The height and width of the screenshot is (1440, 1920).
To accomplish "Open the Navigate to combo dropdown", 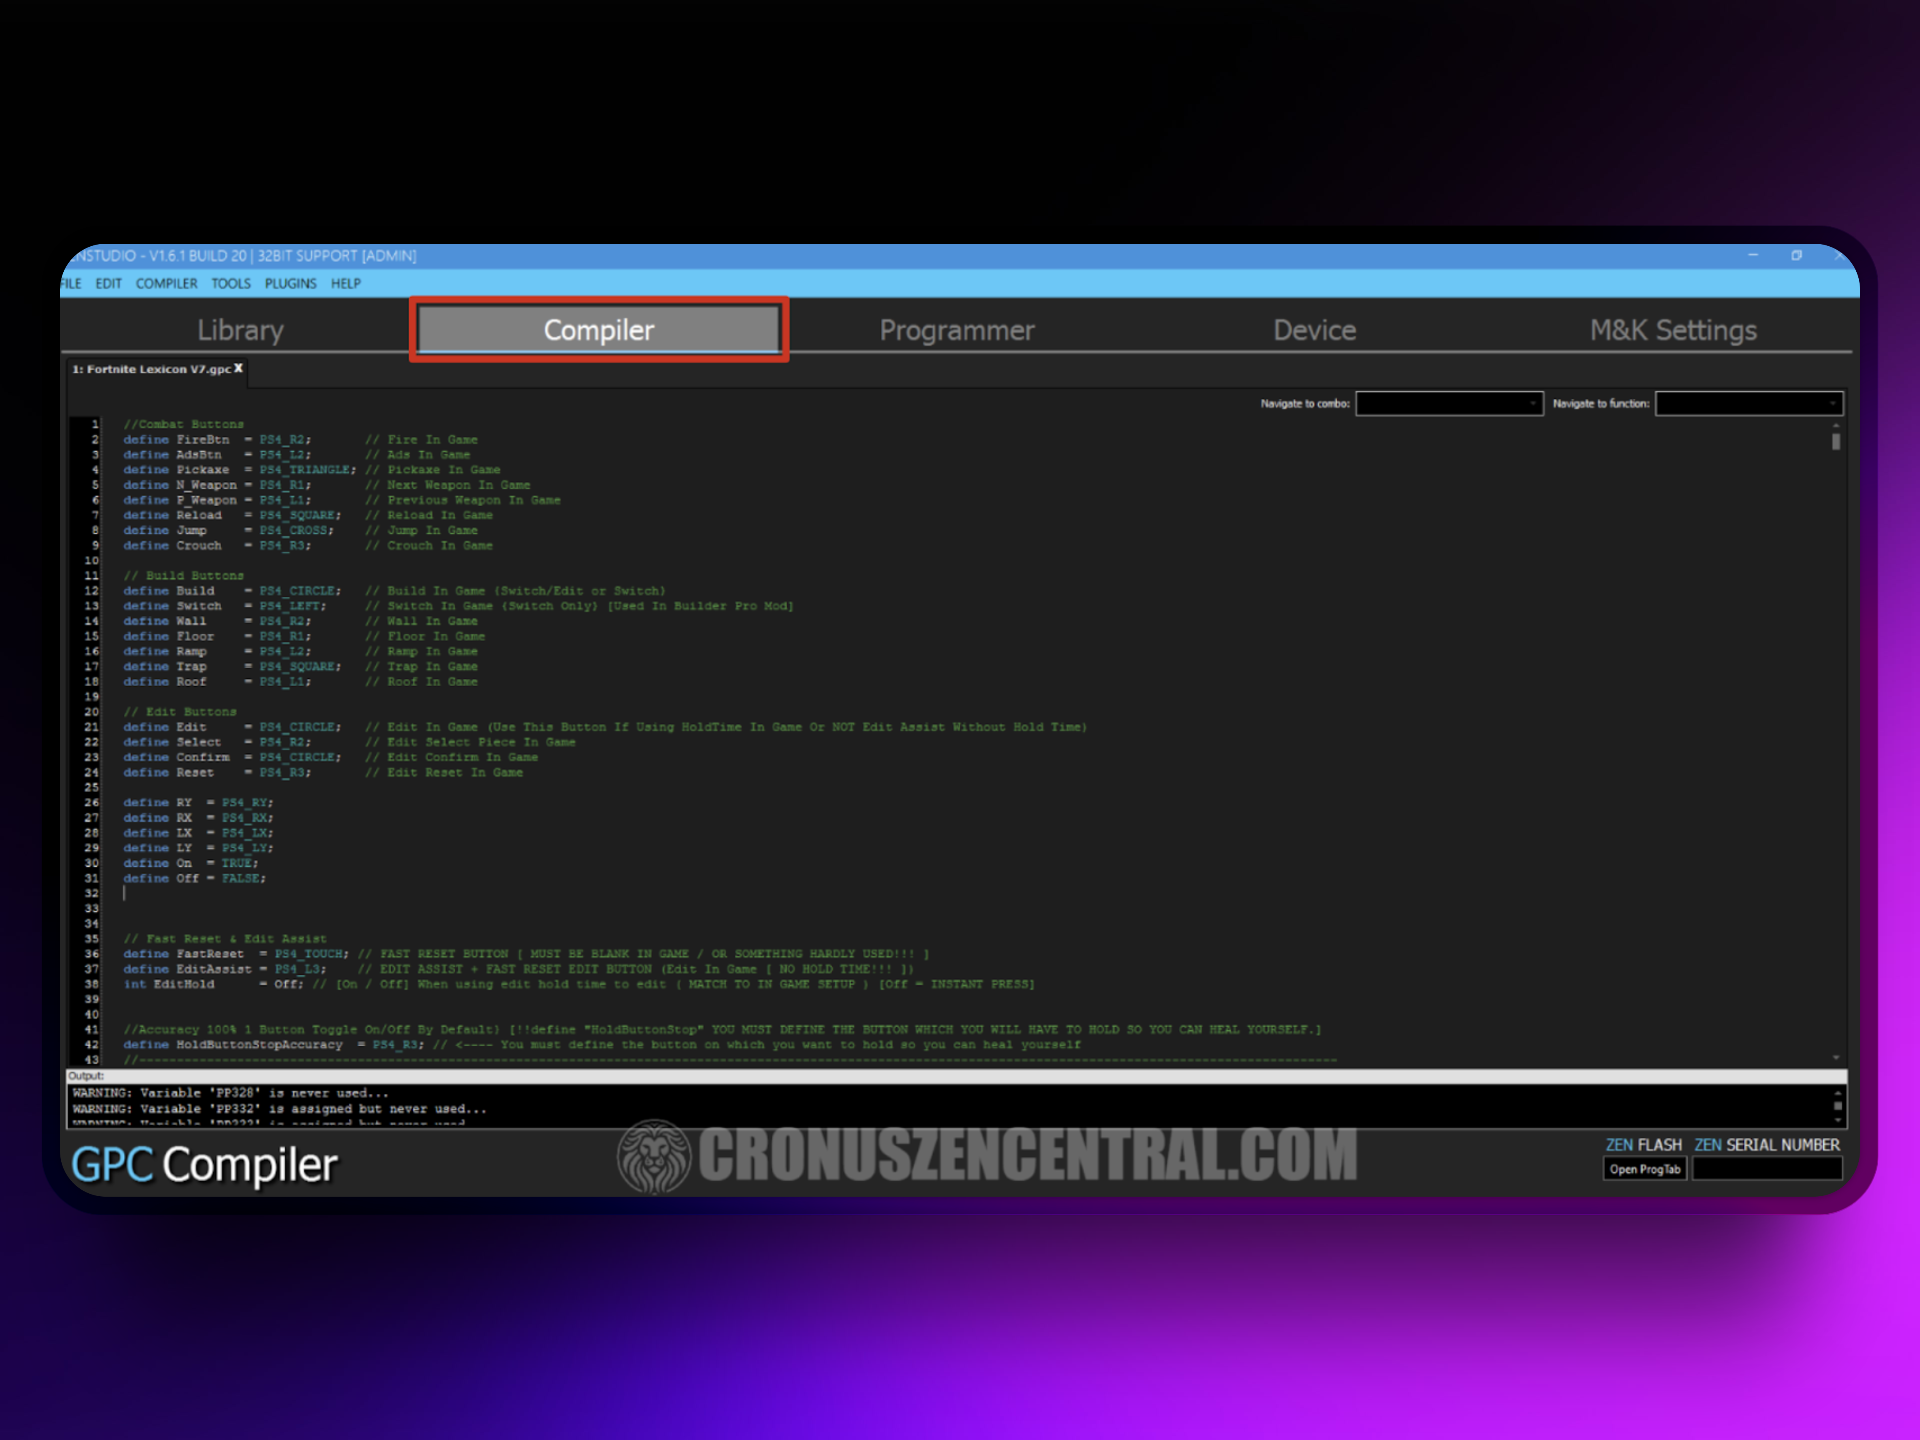I will point(1449,403).
